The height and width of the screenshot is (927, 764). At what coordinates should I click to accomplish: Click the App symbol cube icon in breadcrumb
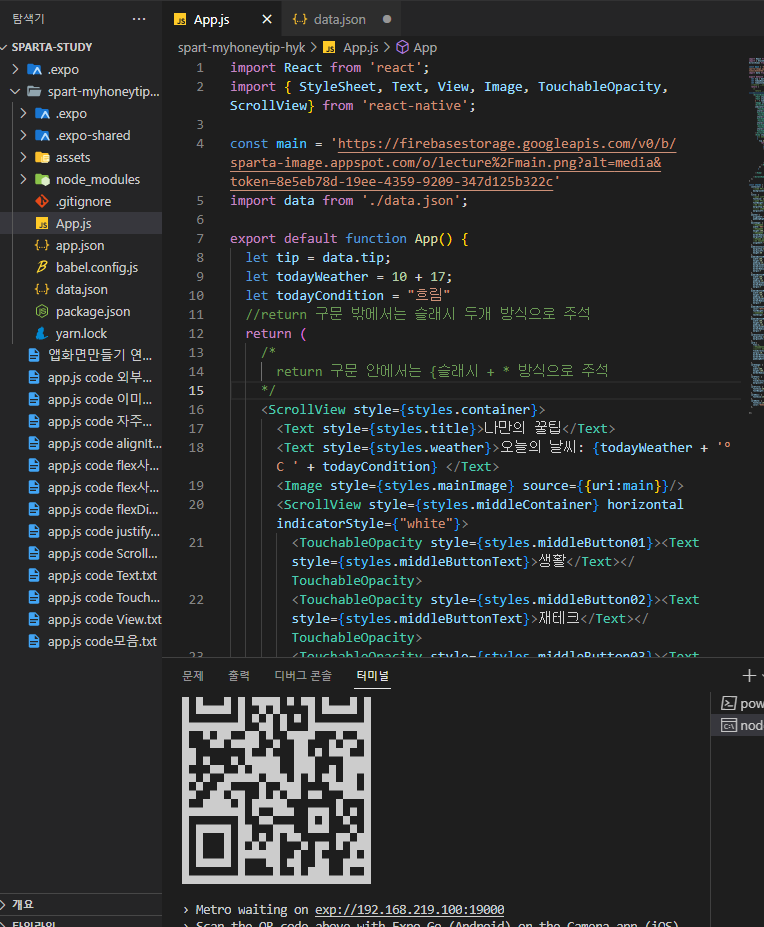click(x=402, y=47)
